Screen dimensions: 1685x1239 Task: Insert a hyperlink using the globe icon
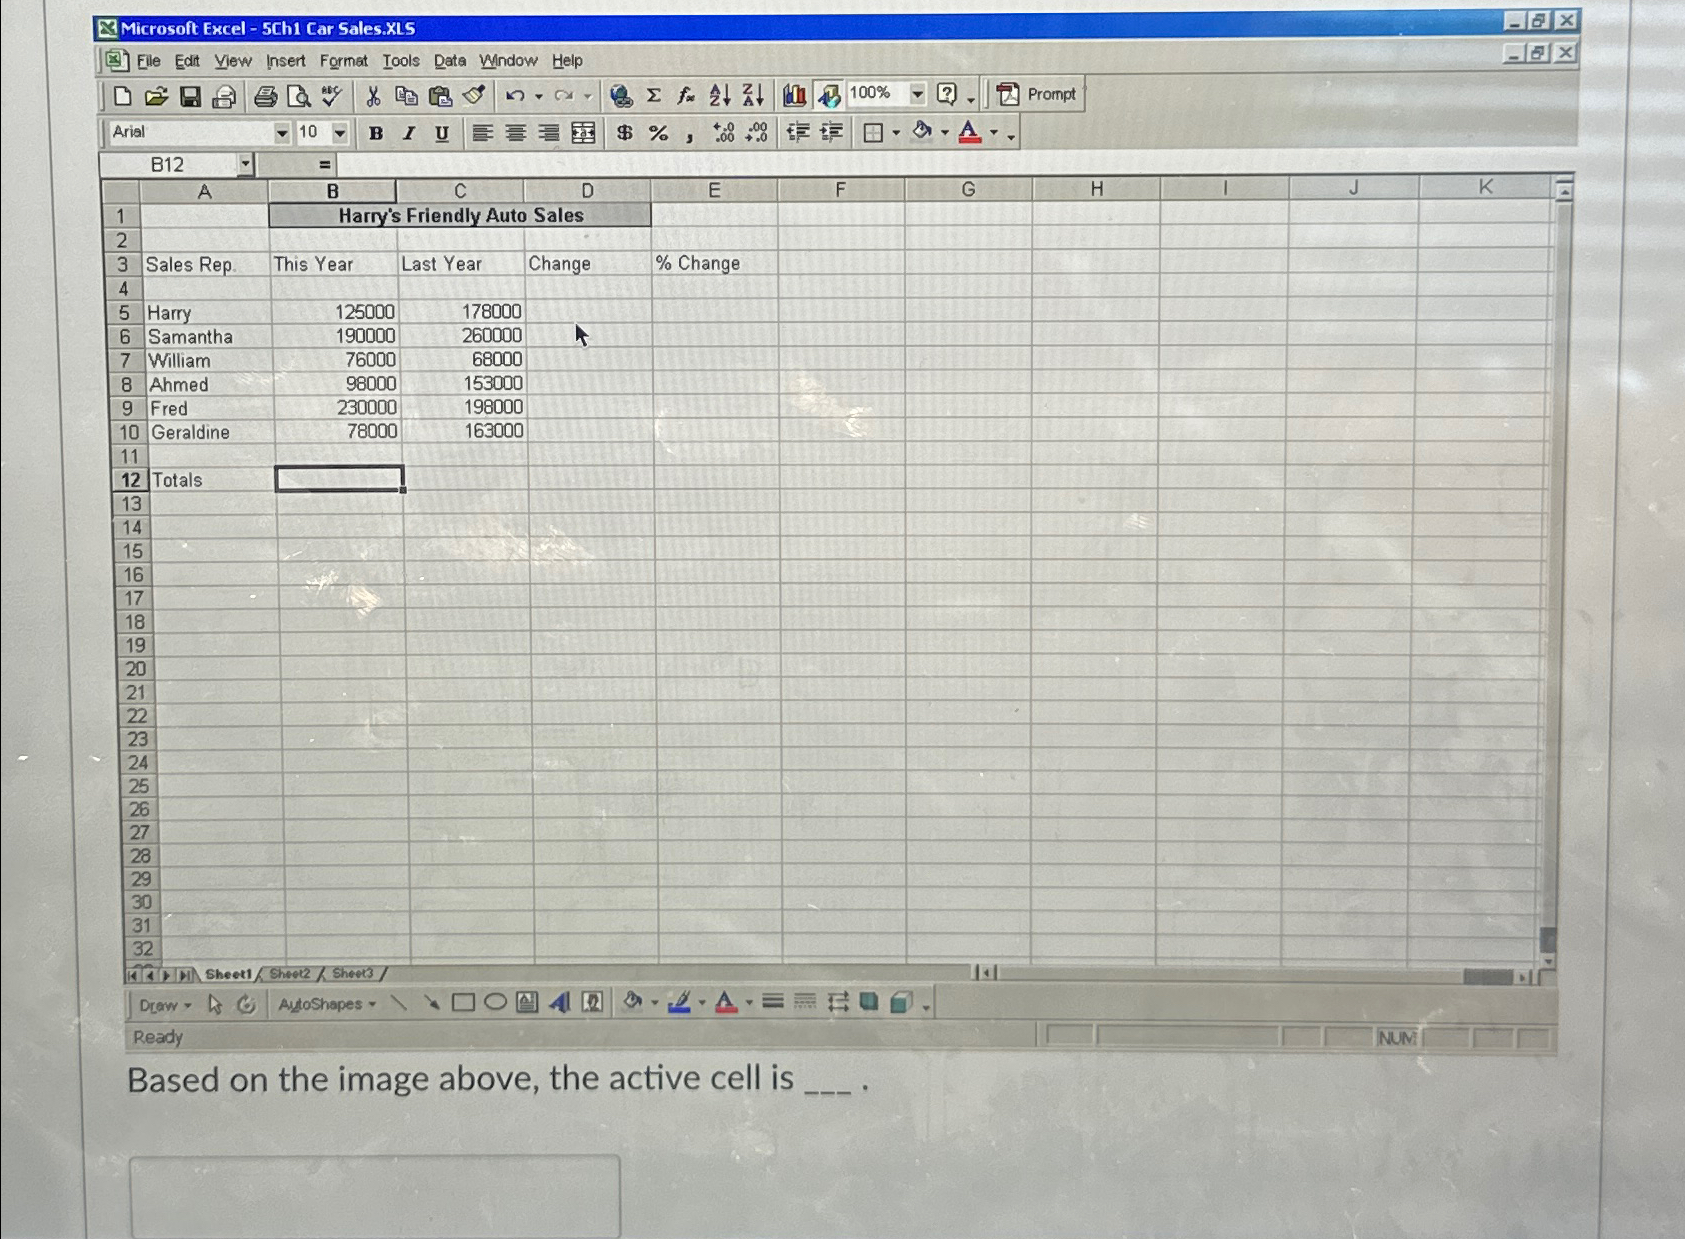click(621, 95)
